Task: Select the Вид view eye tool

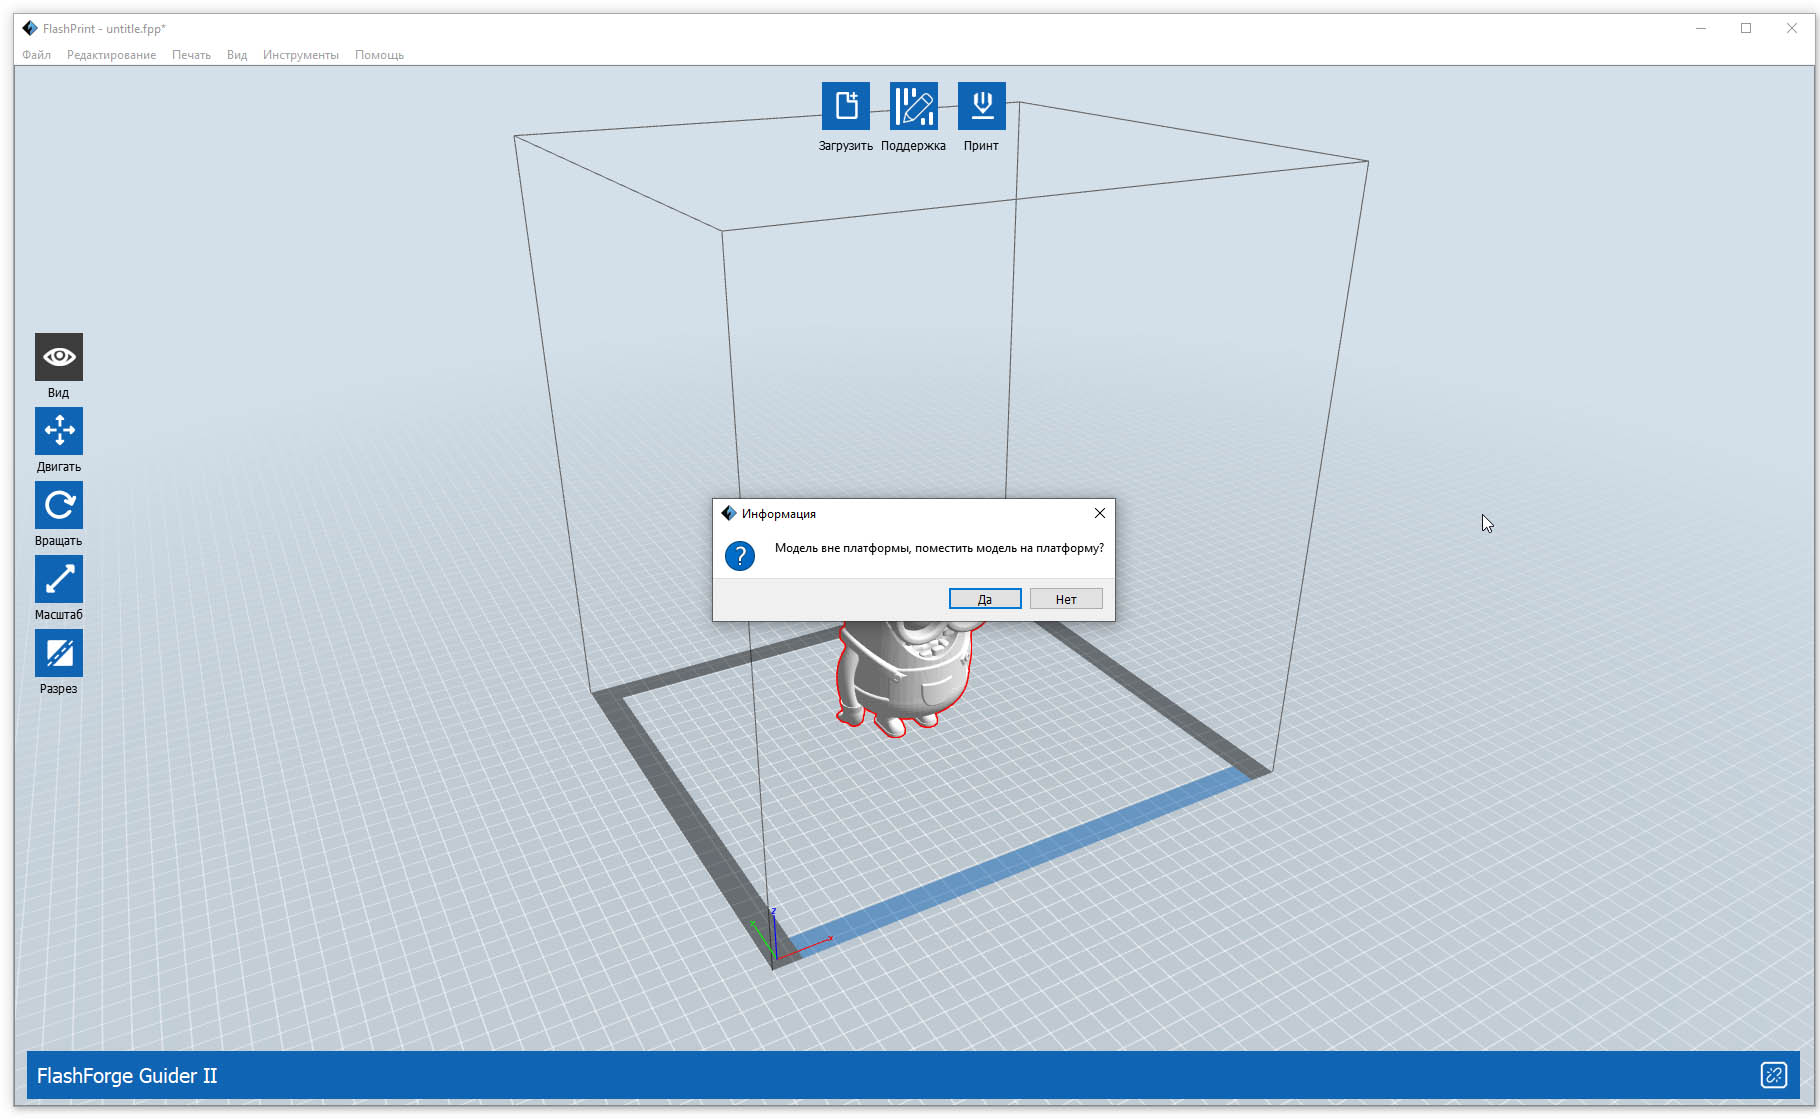Action: click(59, 357)
